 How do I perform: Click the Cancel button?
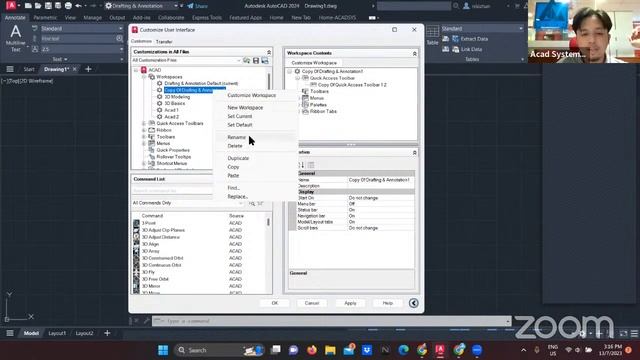click(312, 303)
